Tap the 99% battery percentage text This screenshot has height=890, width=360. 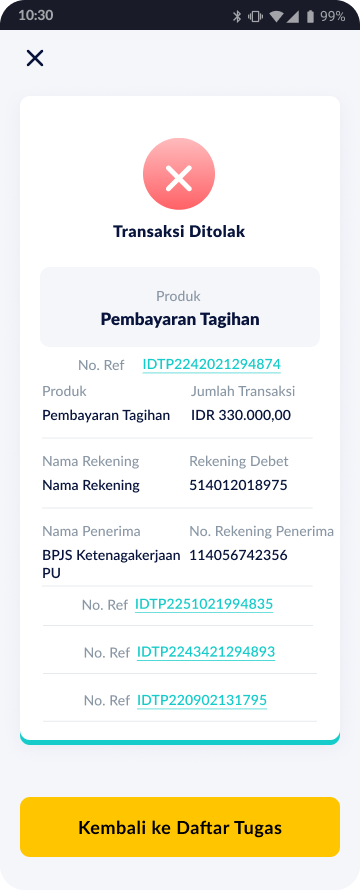tap(332, 16)
